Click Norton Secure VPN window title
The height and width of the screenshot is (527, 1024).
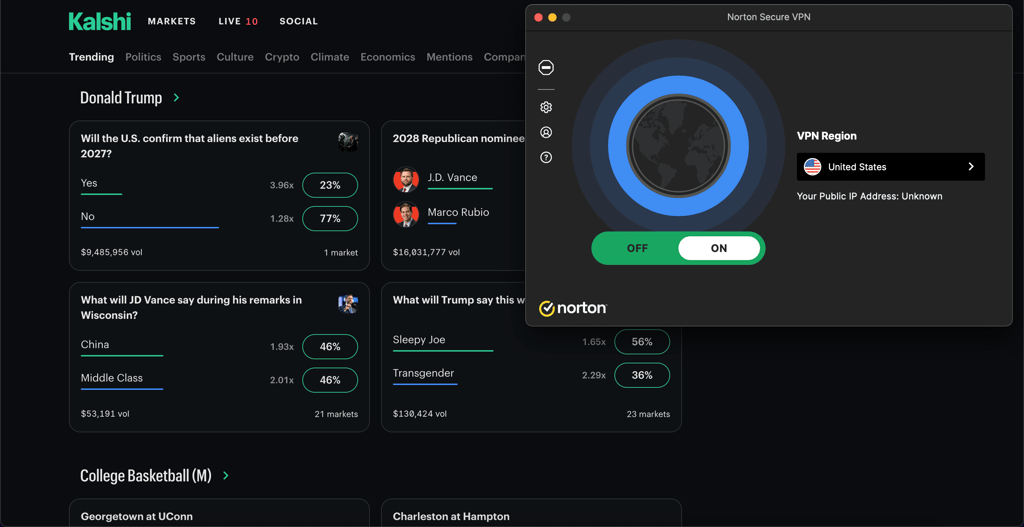(769, 17)
